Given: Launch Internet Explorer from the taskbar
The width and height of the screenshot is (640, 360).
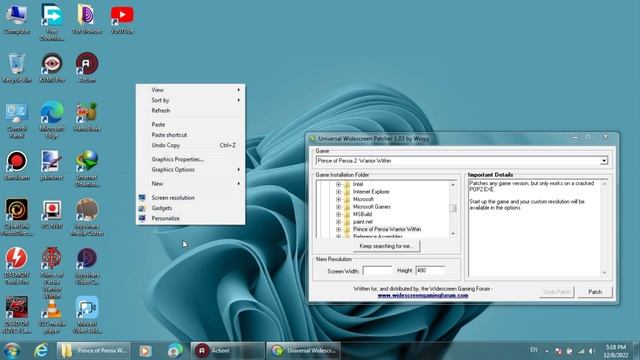Looking at the screenshot, I should (41, 351).
